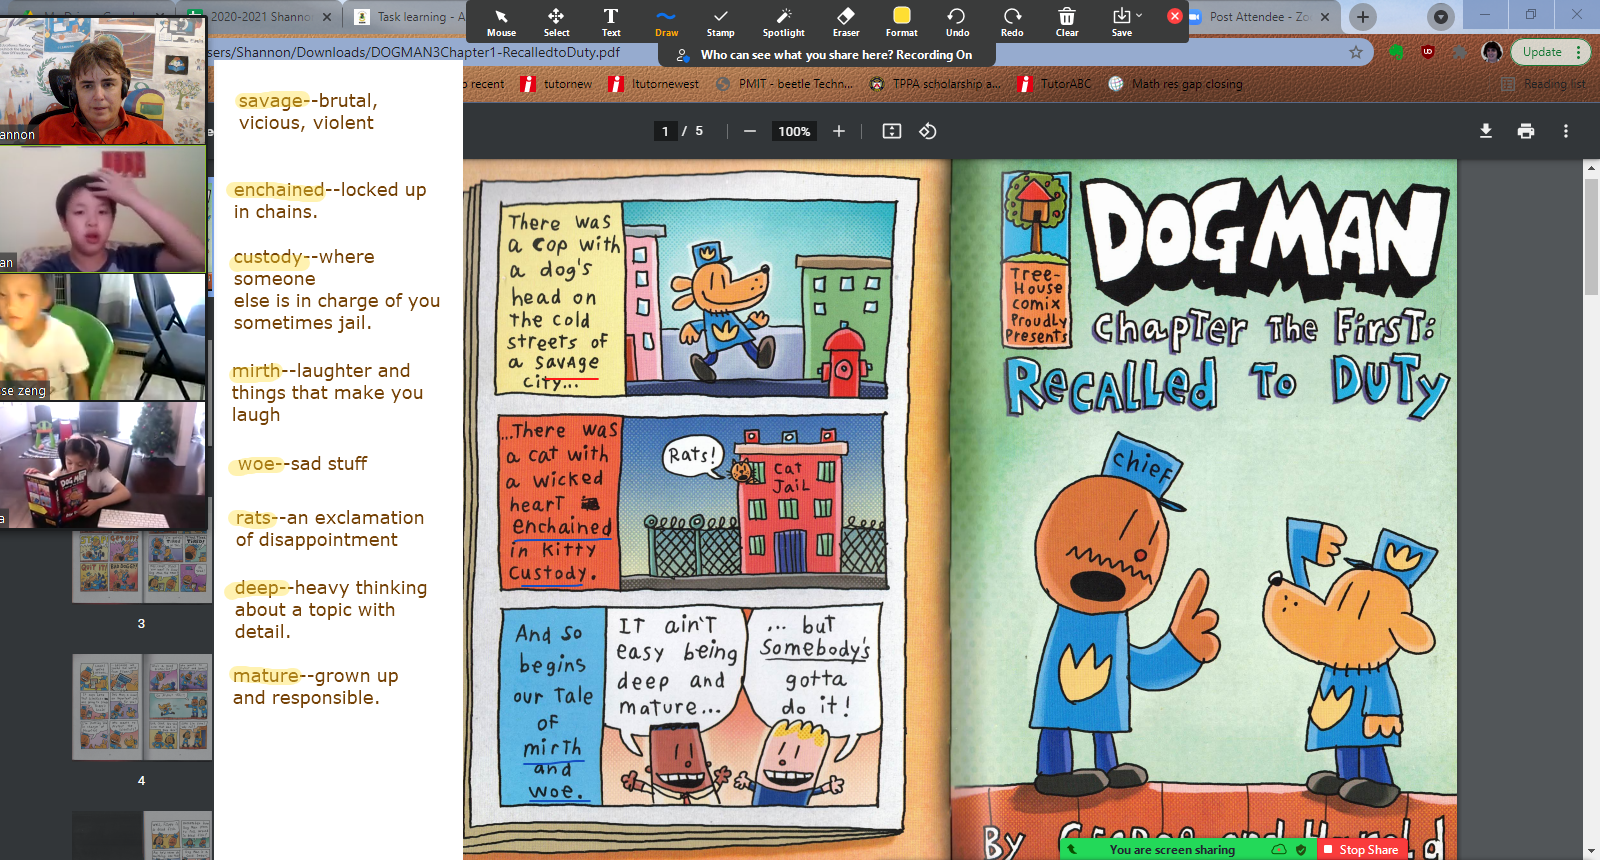
Task: Click the video tile of girl reading book
Action: click(103, 465)
